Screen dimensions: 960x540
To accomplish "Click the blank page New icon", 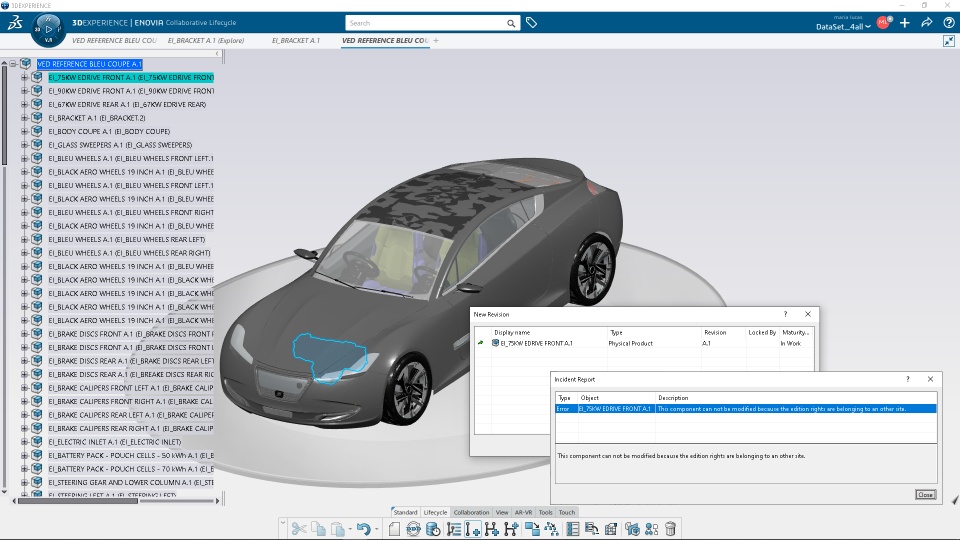I will tap(394, 528).
